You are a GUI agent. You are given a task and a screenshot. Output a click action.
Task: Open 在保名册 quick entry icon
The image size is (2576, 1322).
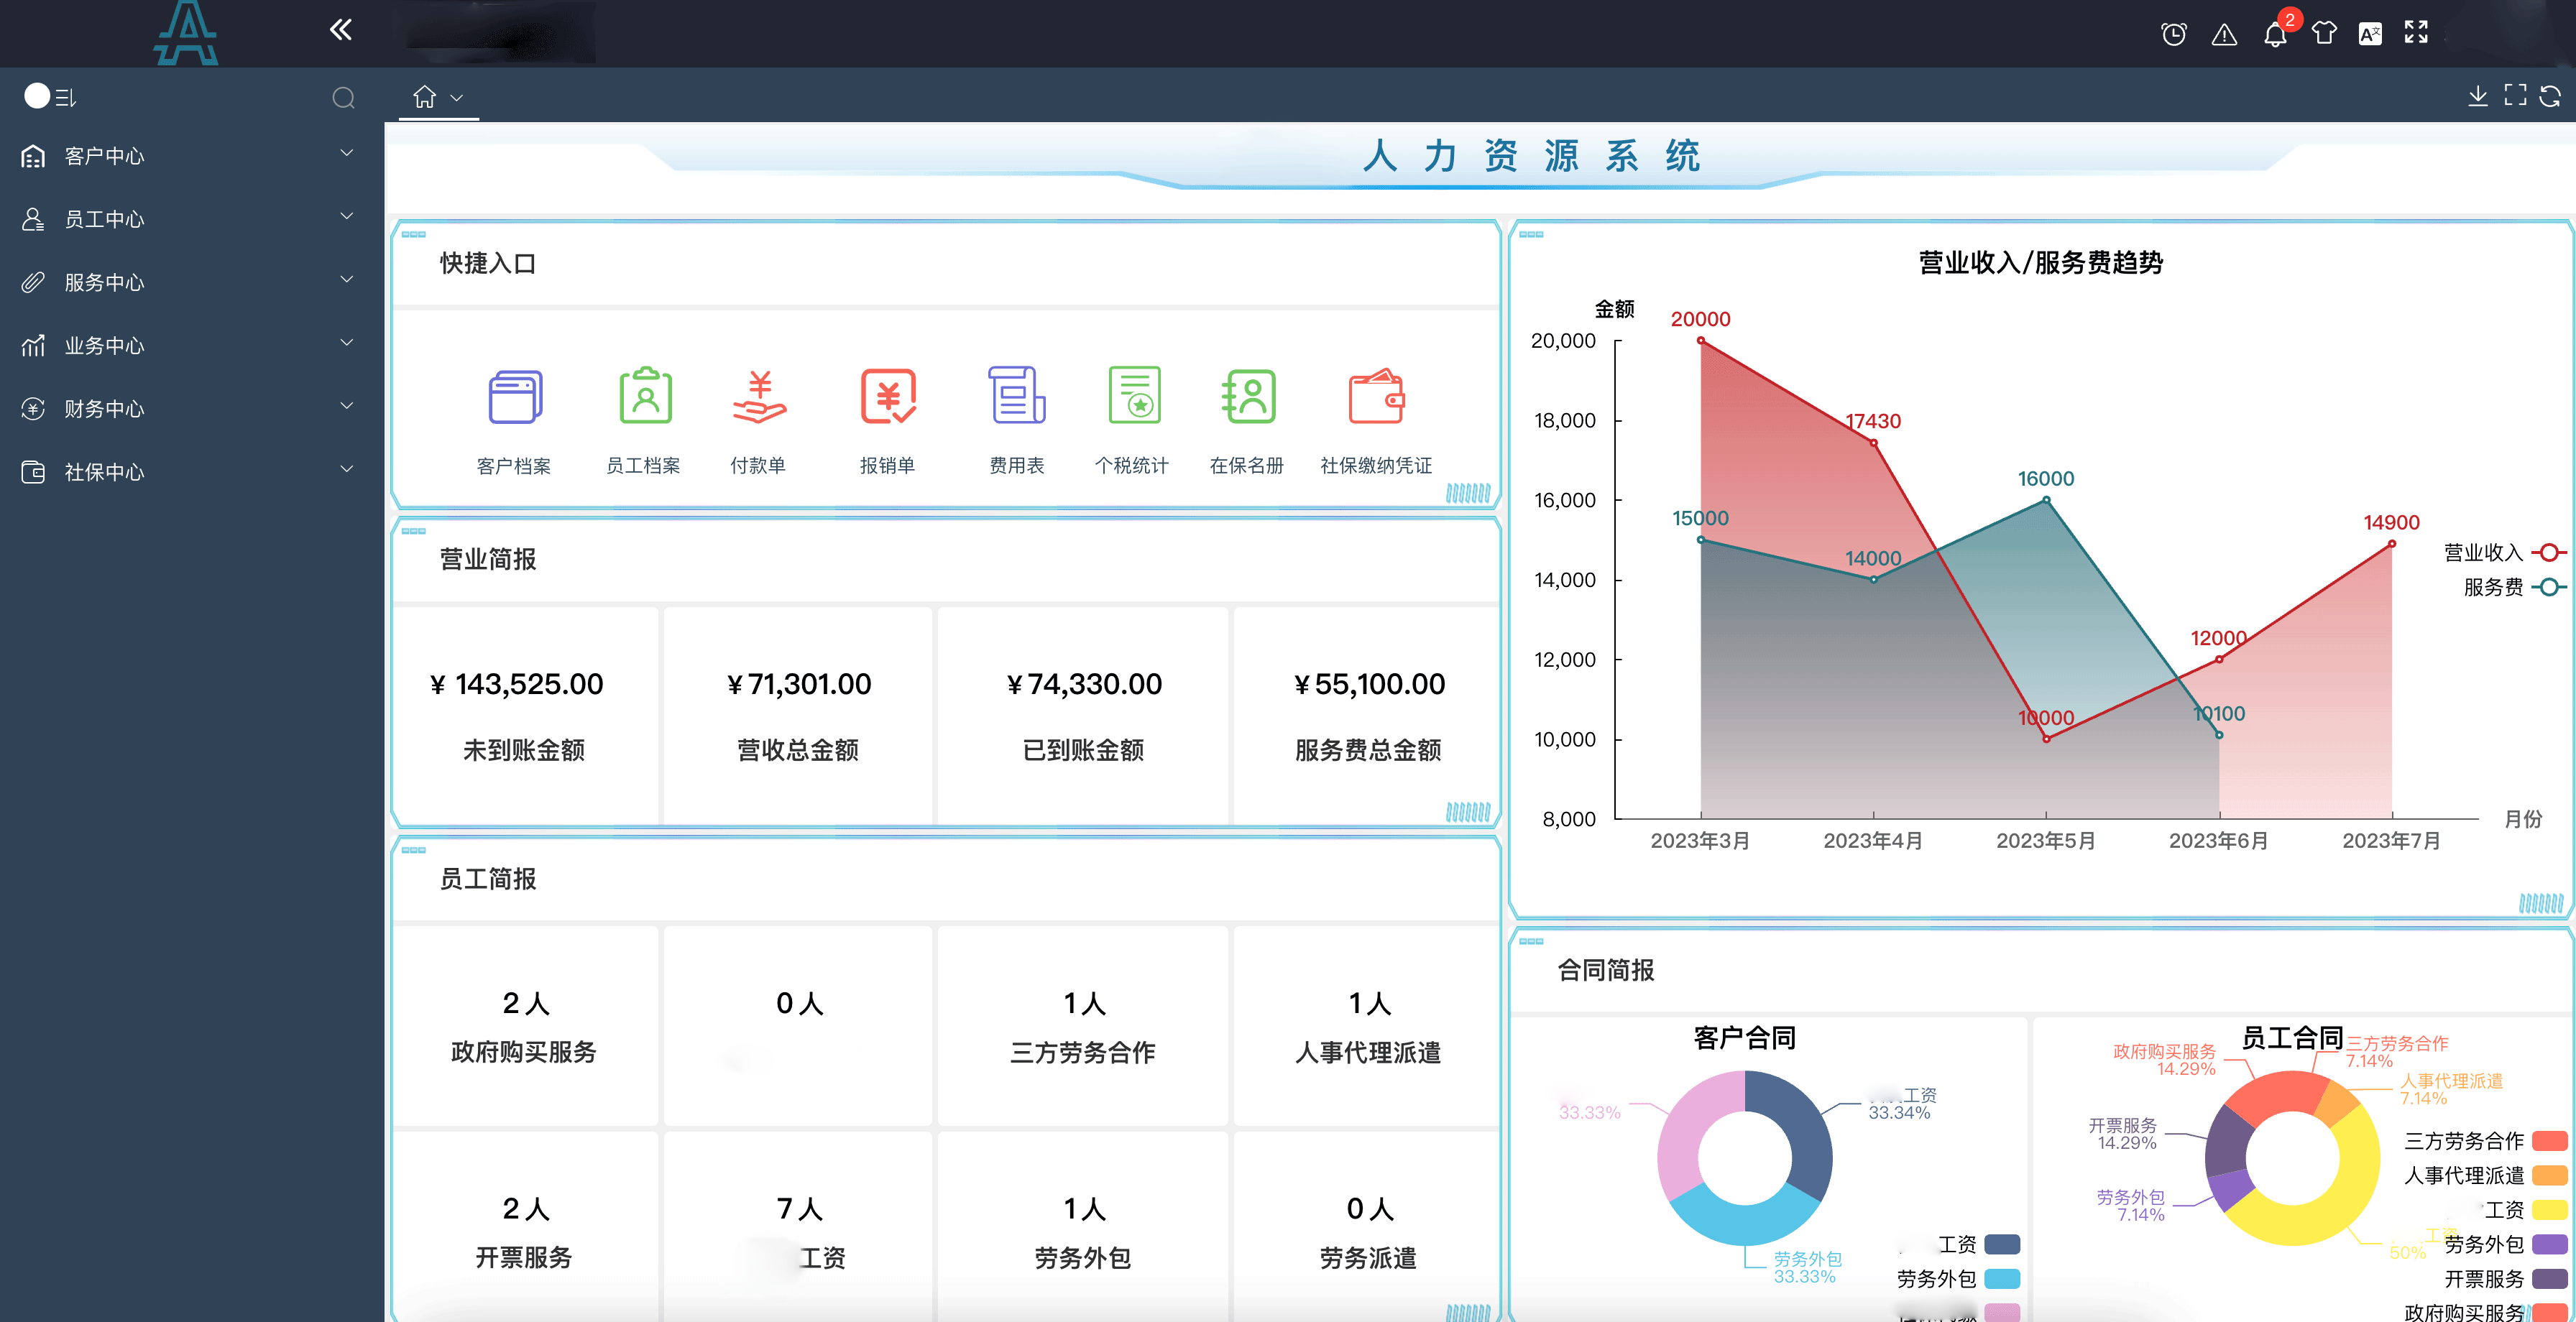click(1248, 397)
